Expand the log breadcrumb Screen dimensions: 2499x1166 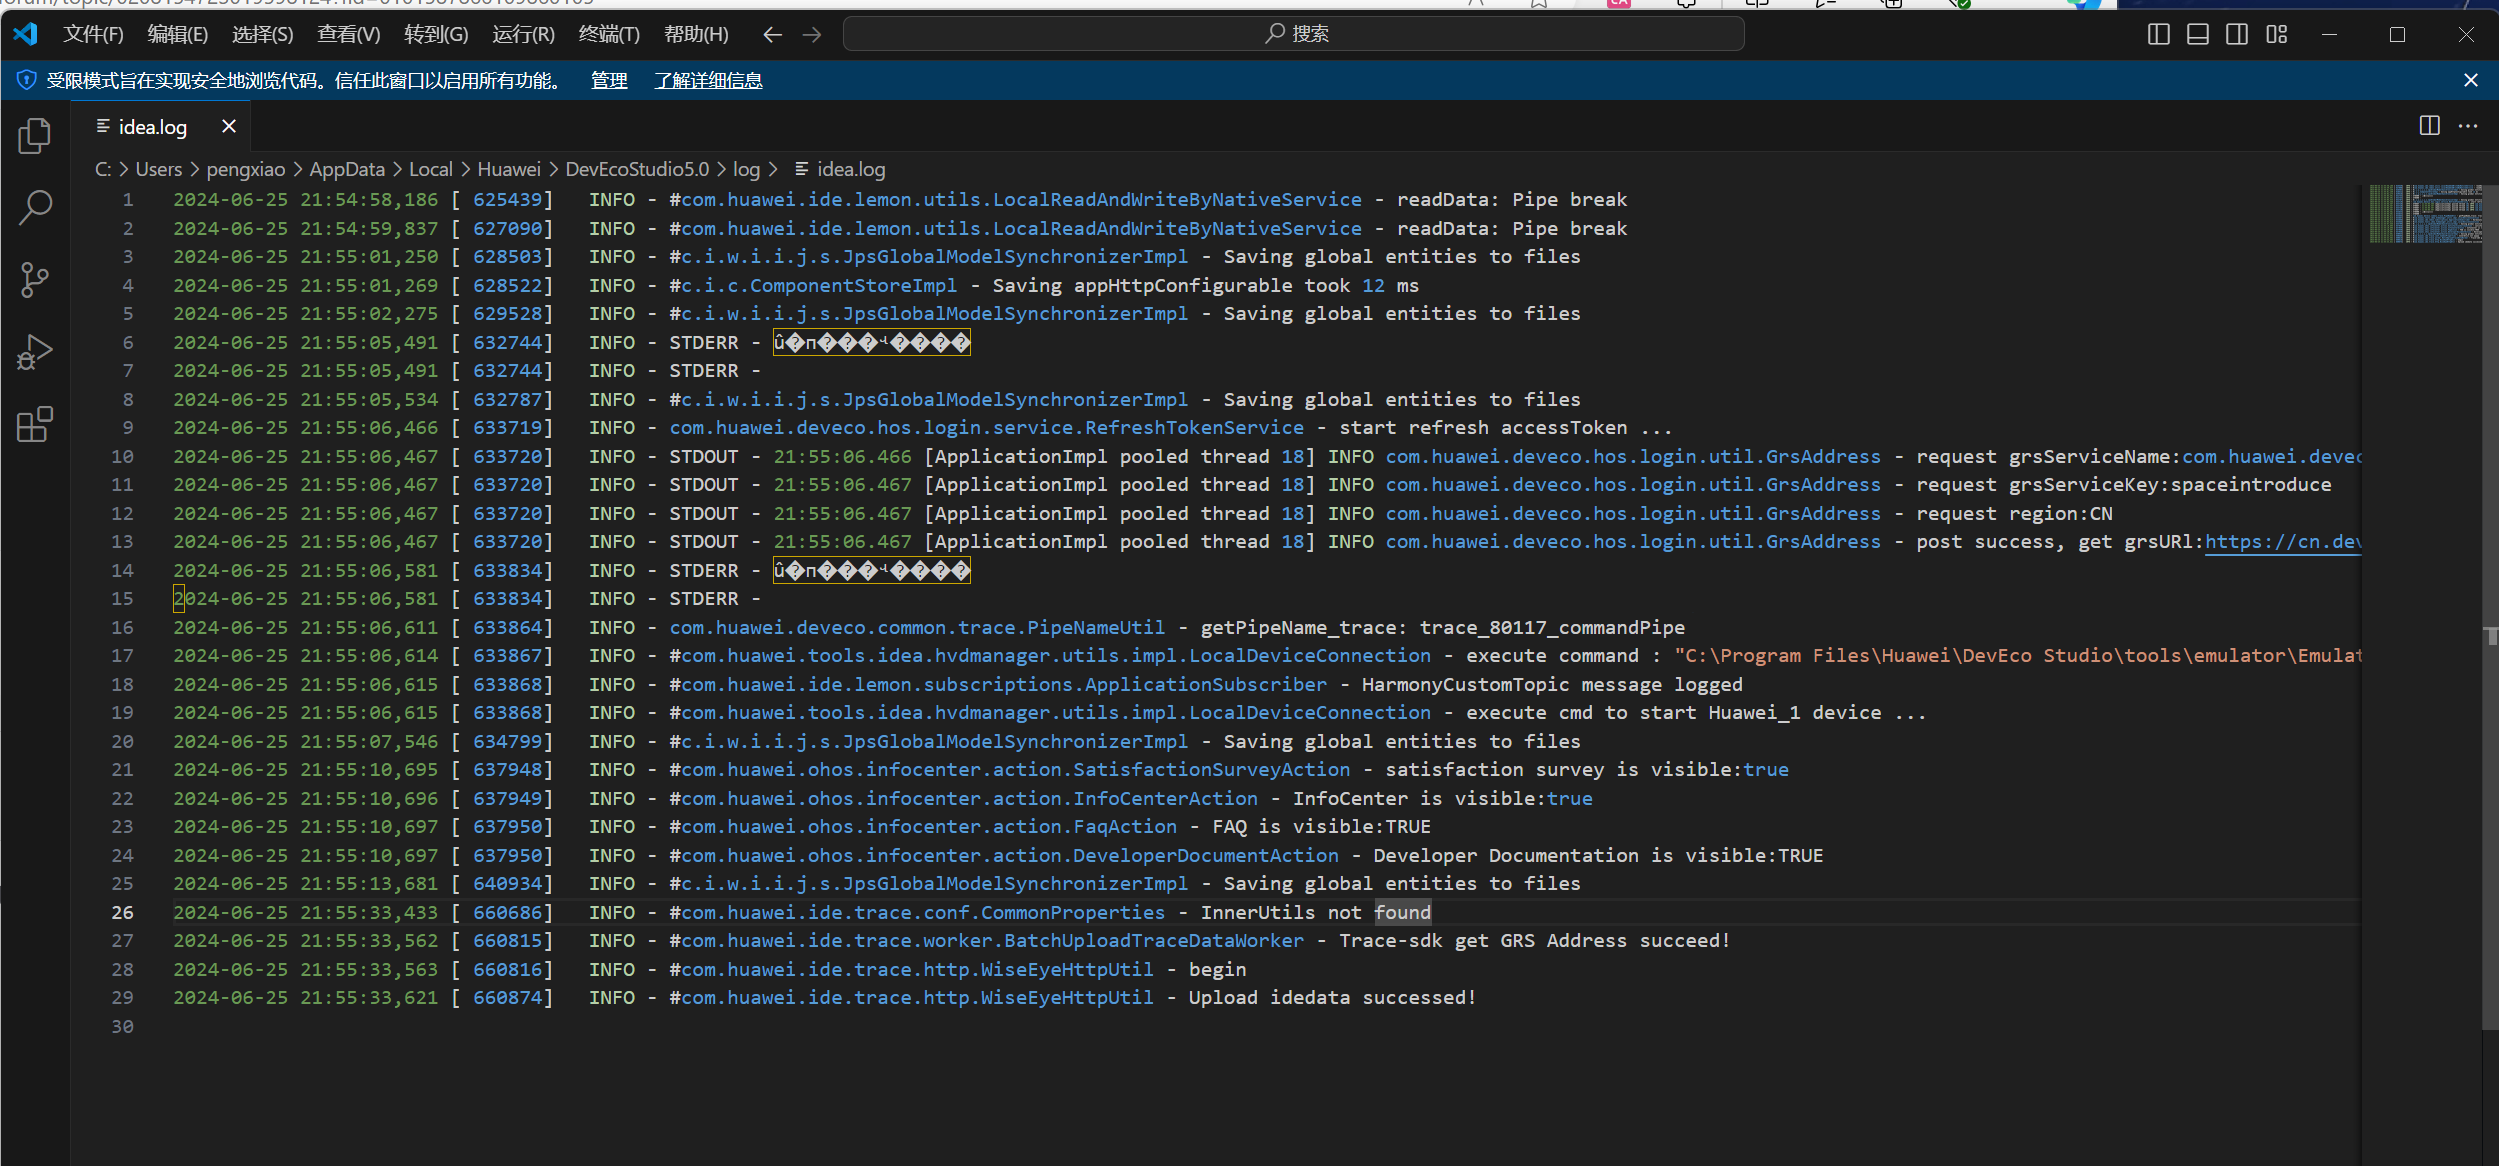(746, 169)
